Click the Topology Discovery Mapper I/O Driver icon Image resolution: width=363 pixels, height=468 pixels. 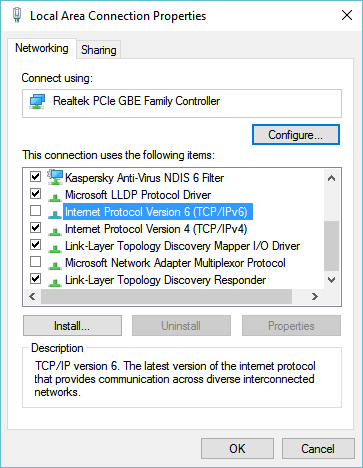pyautogui.click(x=55, y=248)
